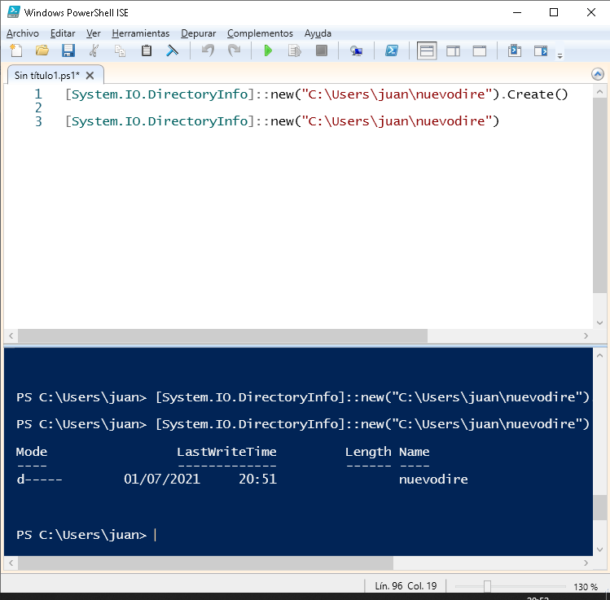Click the PowerShell ISE title bar app icon
This screenshot has height=600, width=610.
[x=13, y=12]
